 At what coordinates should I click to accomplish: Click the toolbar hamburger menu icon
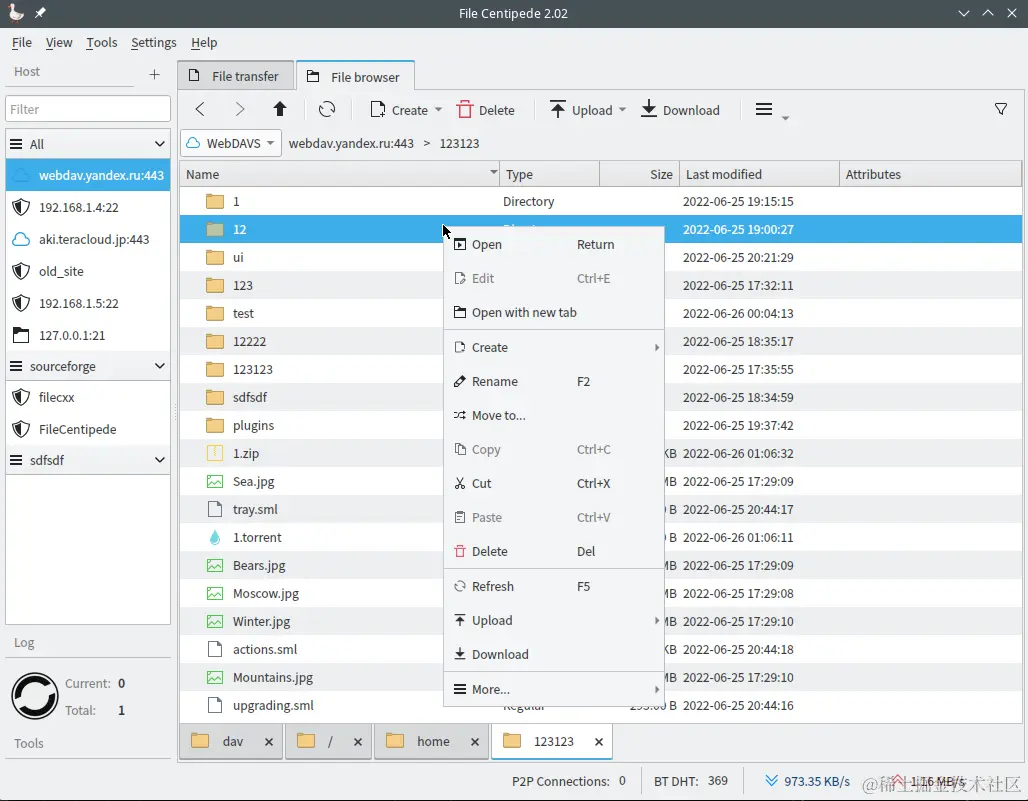[x=764, y=109]
